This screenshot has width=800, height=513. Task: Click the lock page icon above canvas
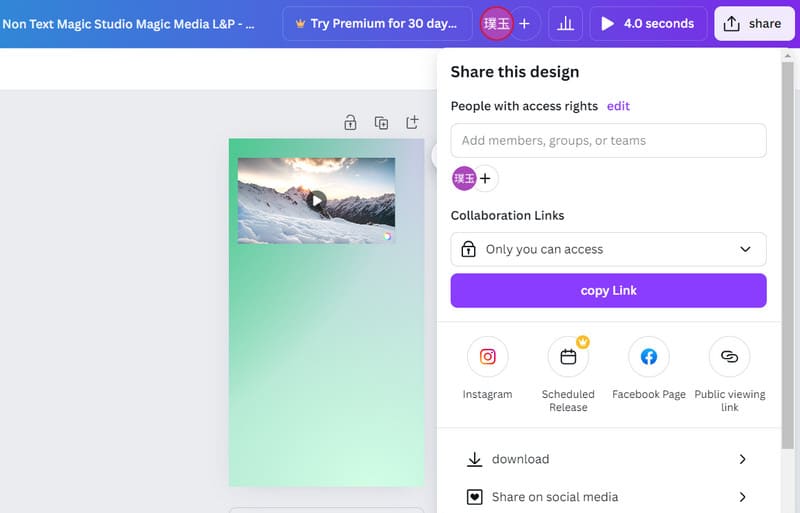[x=350, y=123]
